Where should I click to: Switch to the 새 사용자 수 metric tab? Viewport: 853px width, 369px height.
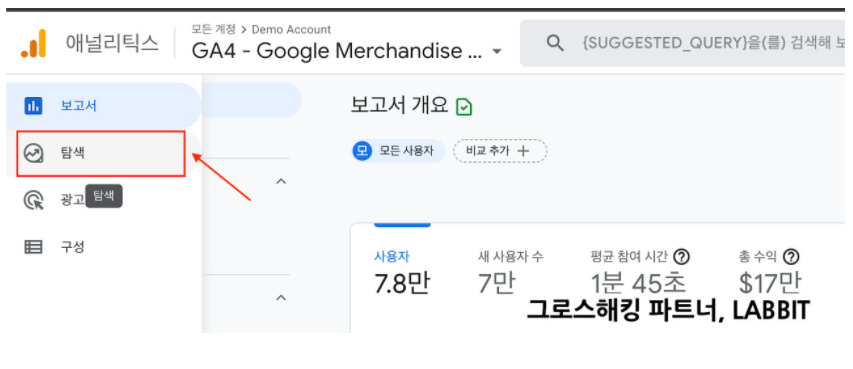(x=510, y=272)
